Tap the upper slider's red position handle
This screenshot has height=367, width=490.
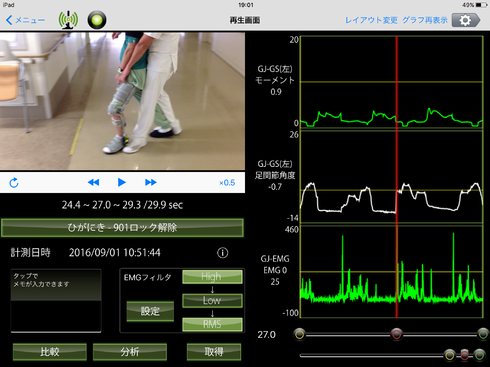pos(397,334)
